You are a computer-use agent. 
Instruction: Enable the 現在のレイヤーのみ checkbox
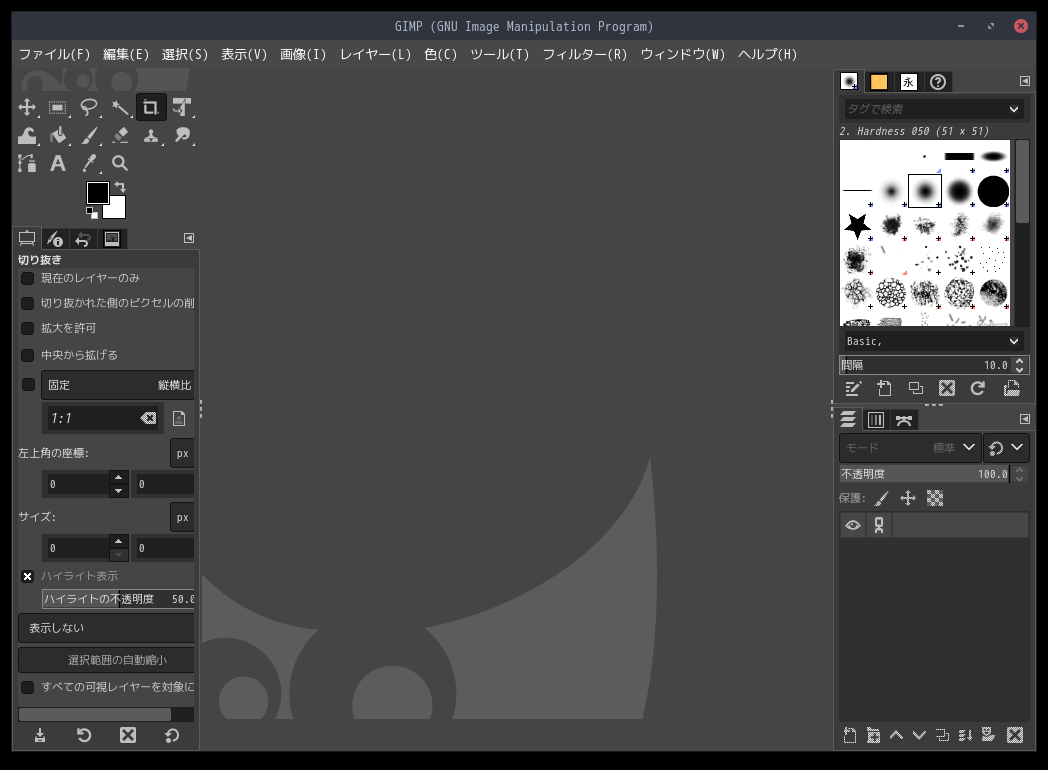click(28, 278)
